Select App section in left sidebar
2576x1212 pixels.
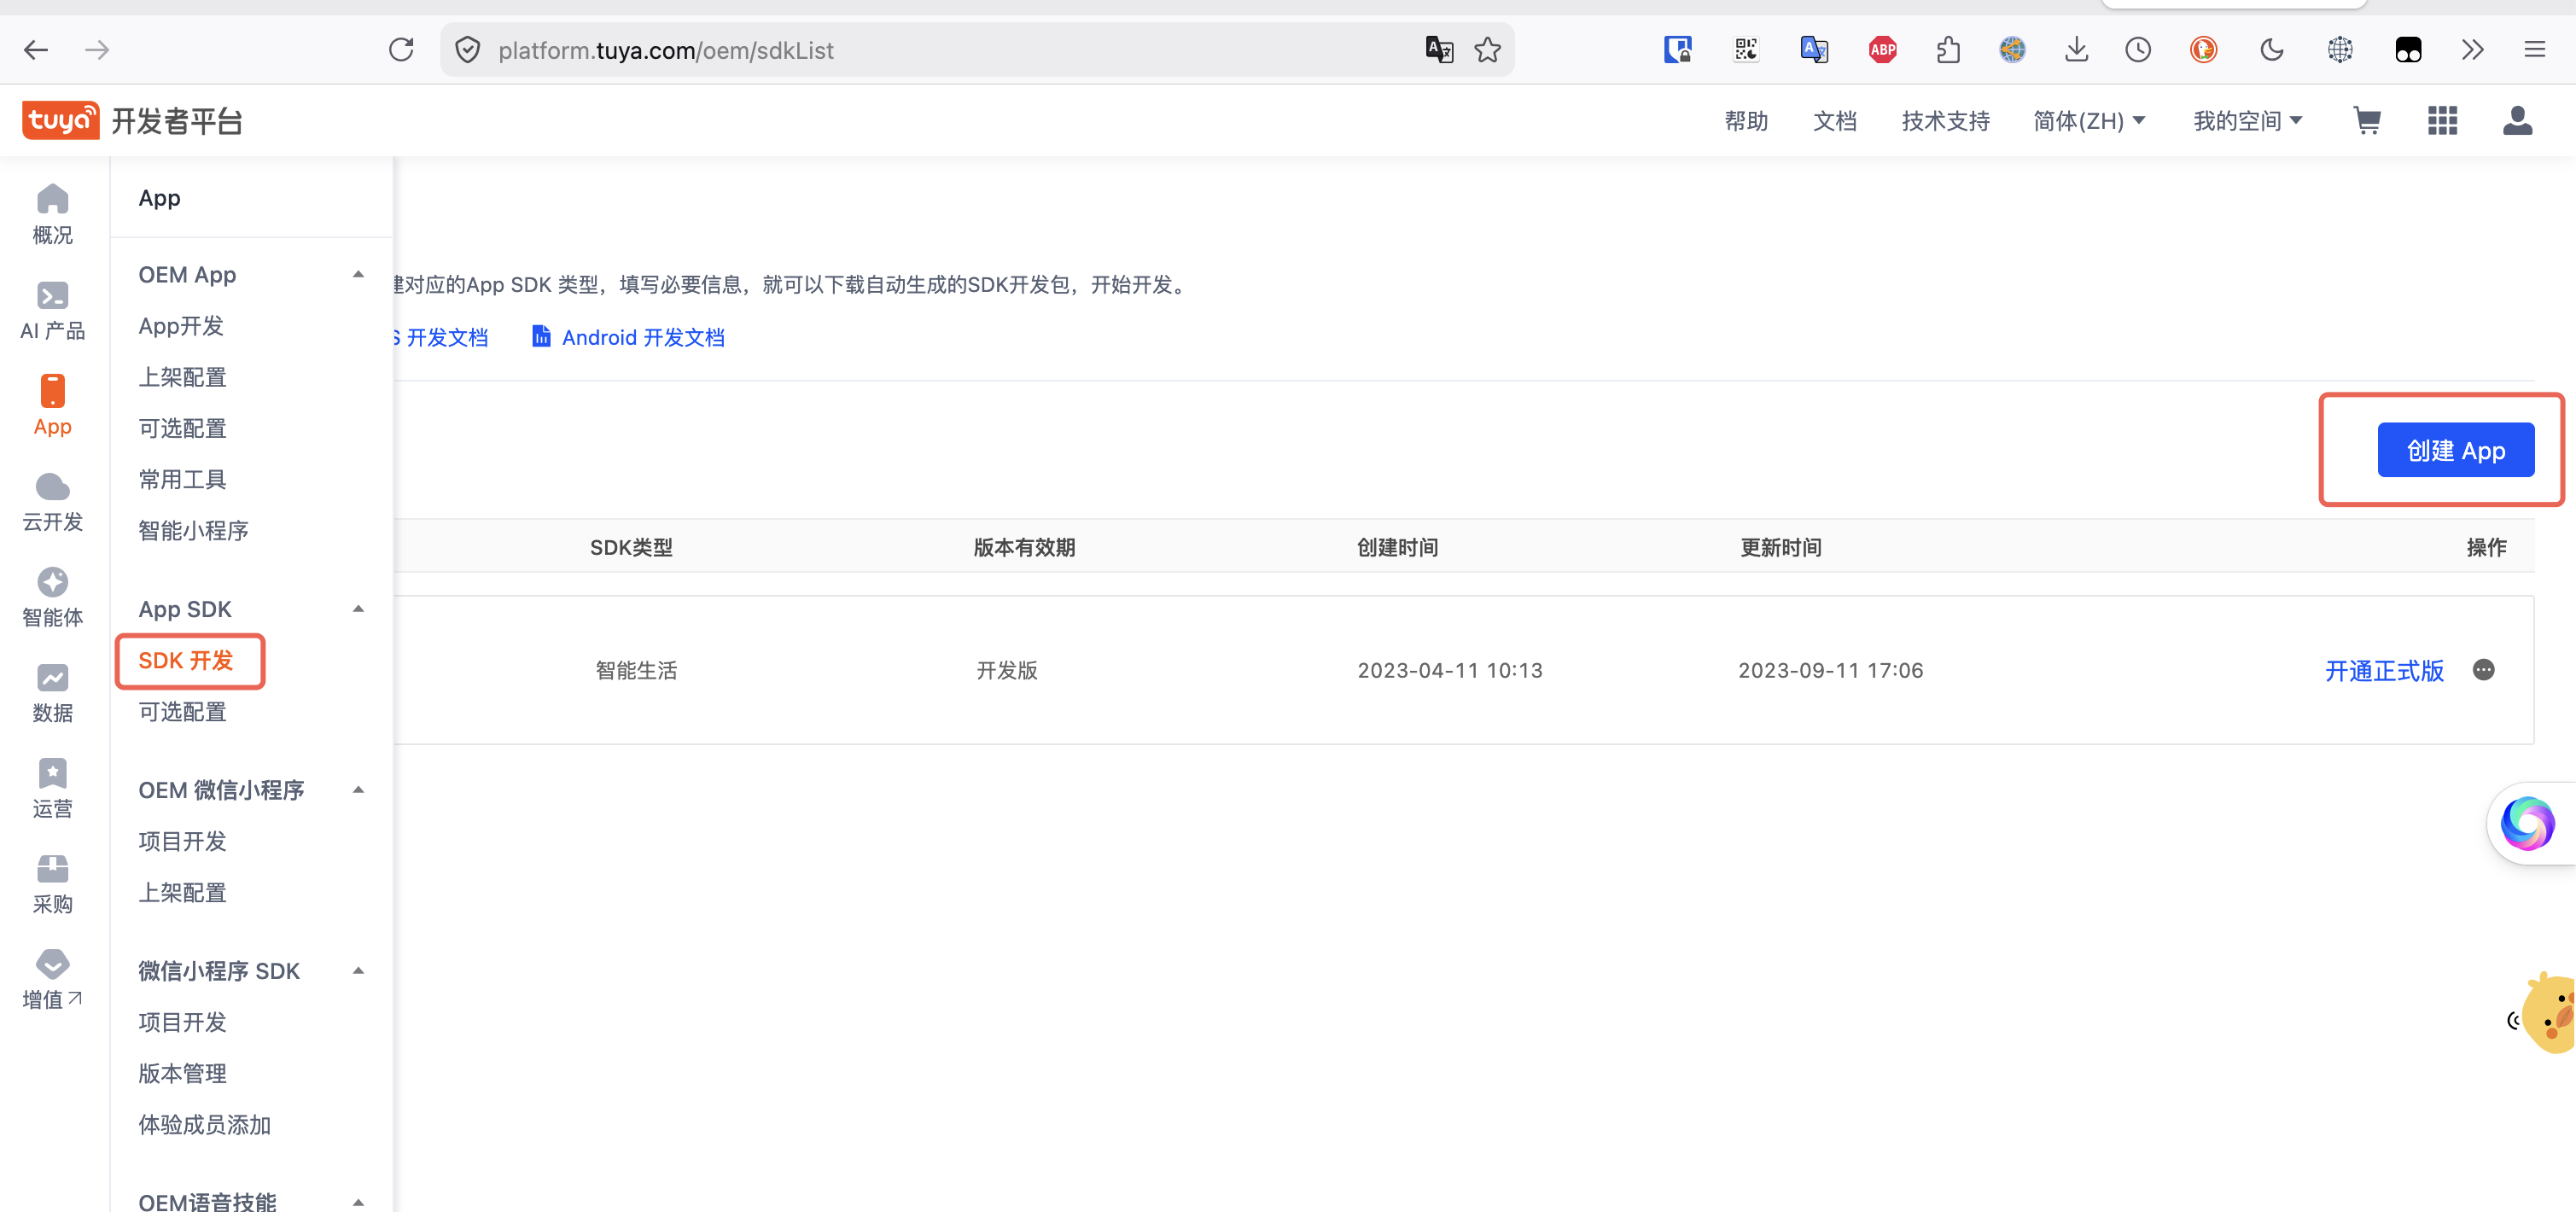(53, 406)
